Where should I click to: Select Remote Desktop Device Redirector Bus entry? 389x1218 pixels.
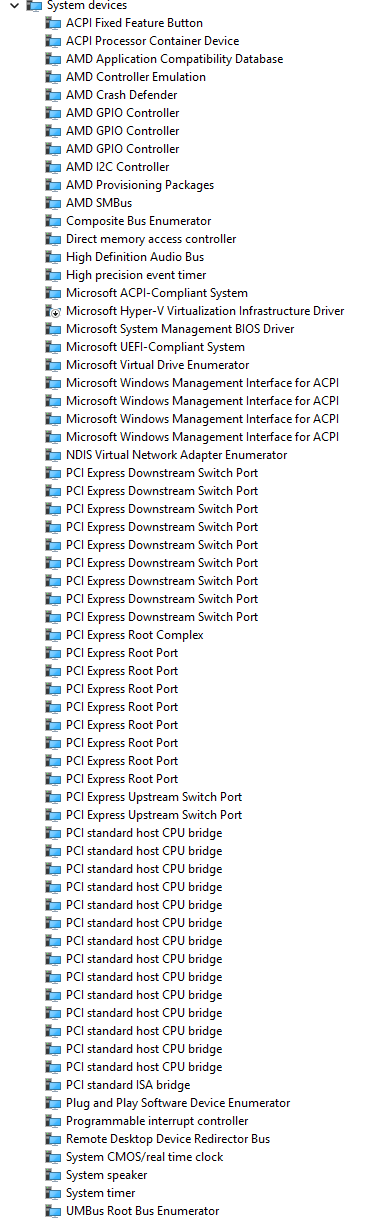pyautogui.click(x=168, y=1139)
